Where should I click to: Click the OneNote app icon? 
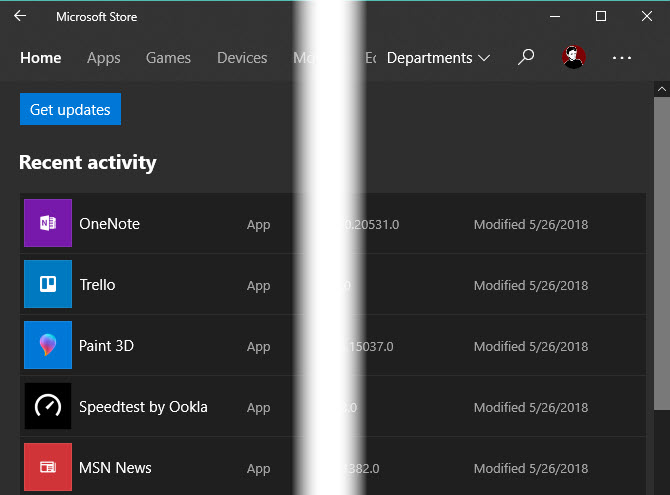(x=48, y=223)
